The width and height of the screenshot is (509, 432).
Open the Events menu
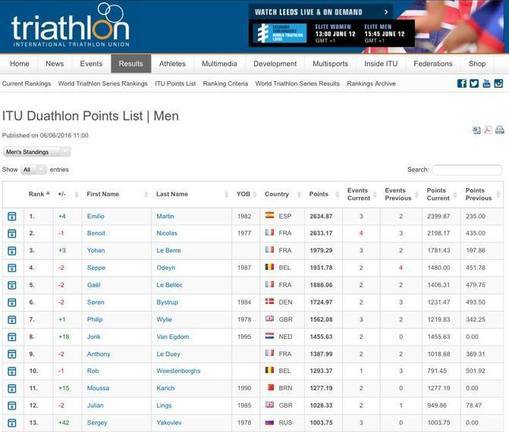tap(91, 64)
